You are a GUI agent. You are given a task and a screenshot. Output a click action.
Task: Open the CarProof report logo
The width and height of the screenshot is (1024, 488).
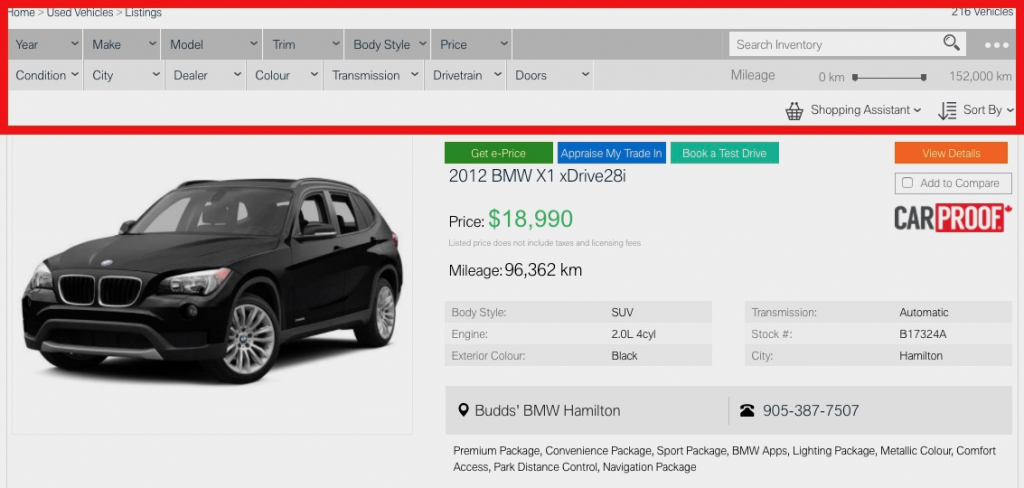click(x=953, y=218)
